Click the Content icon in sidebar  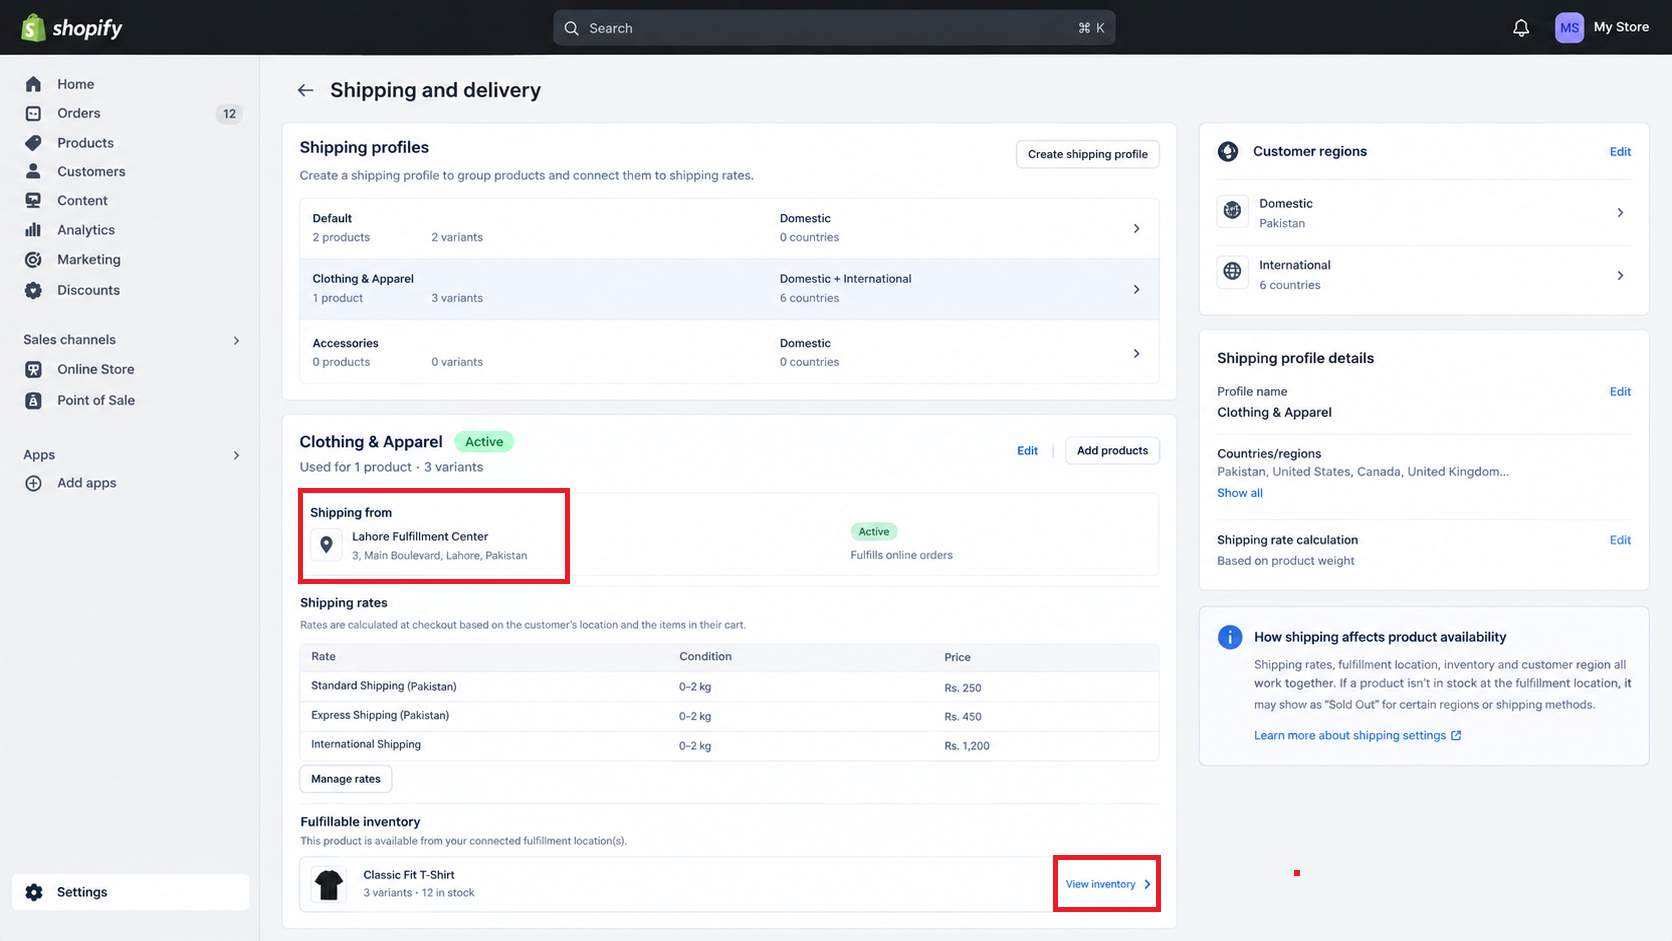click(33, 200)
